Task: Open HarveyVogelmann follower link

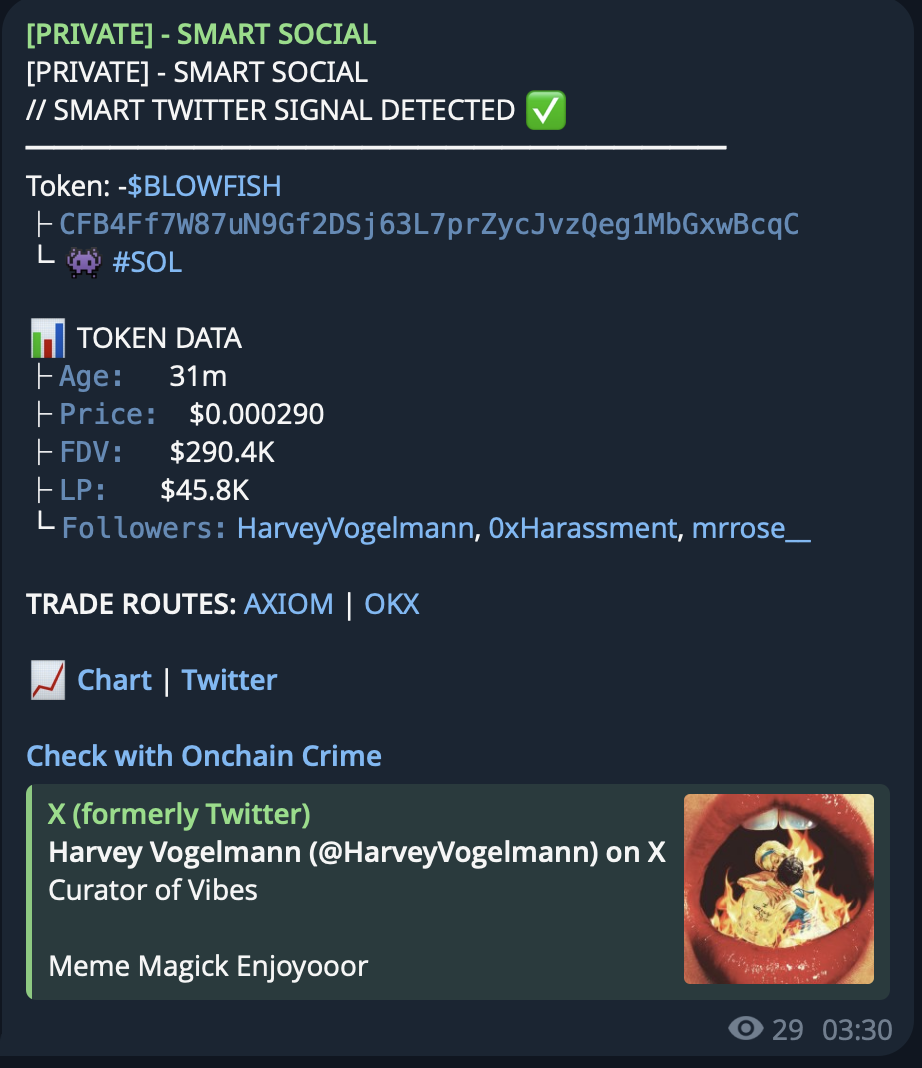Action: [355, 528]
